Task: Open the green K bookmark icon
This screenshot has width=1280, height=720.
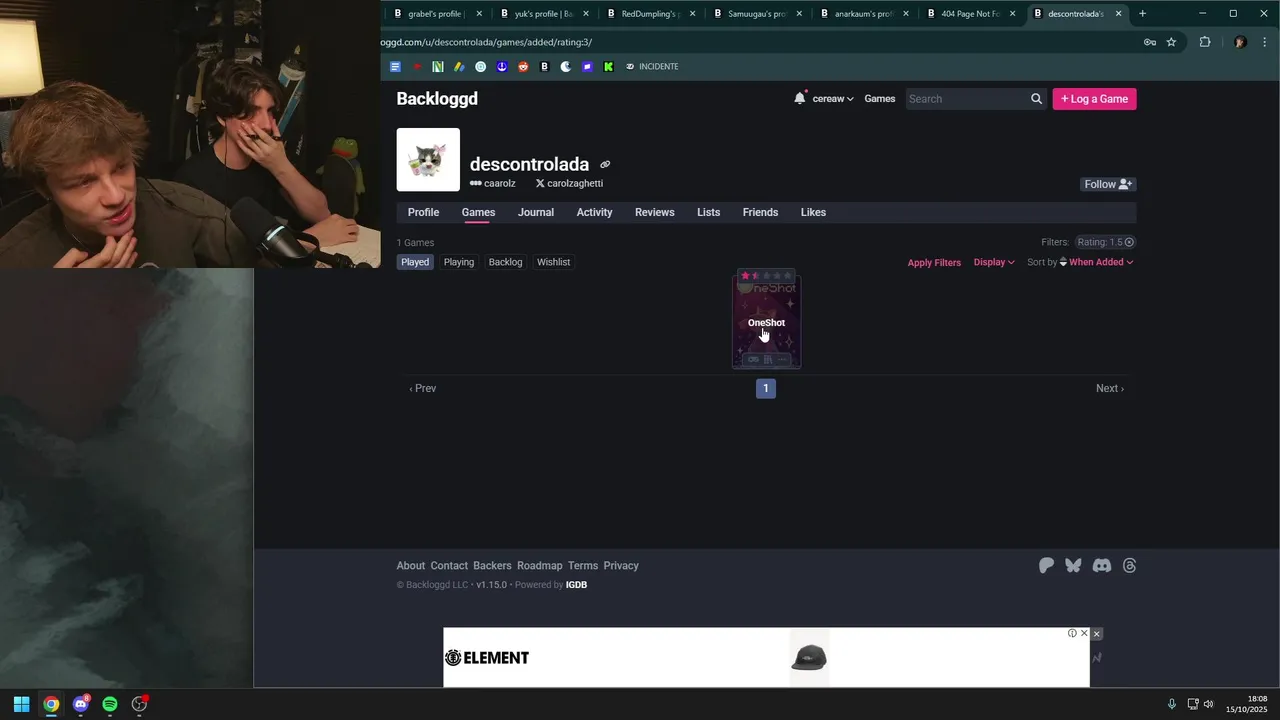Action: (x=608, y=67)
